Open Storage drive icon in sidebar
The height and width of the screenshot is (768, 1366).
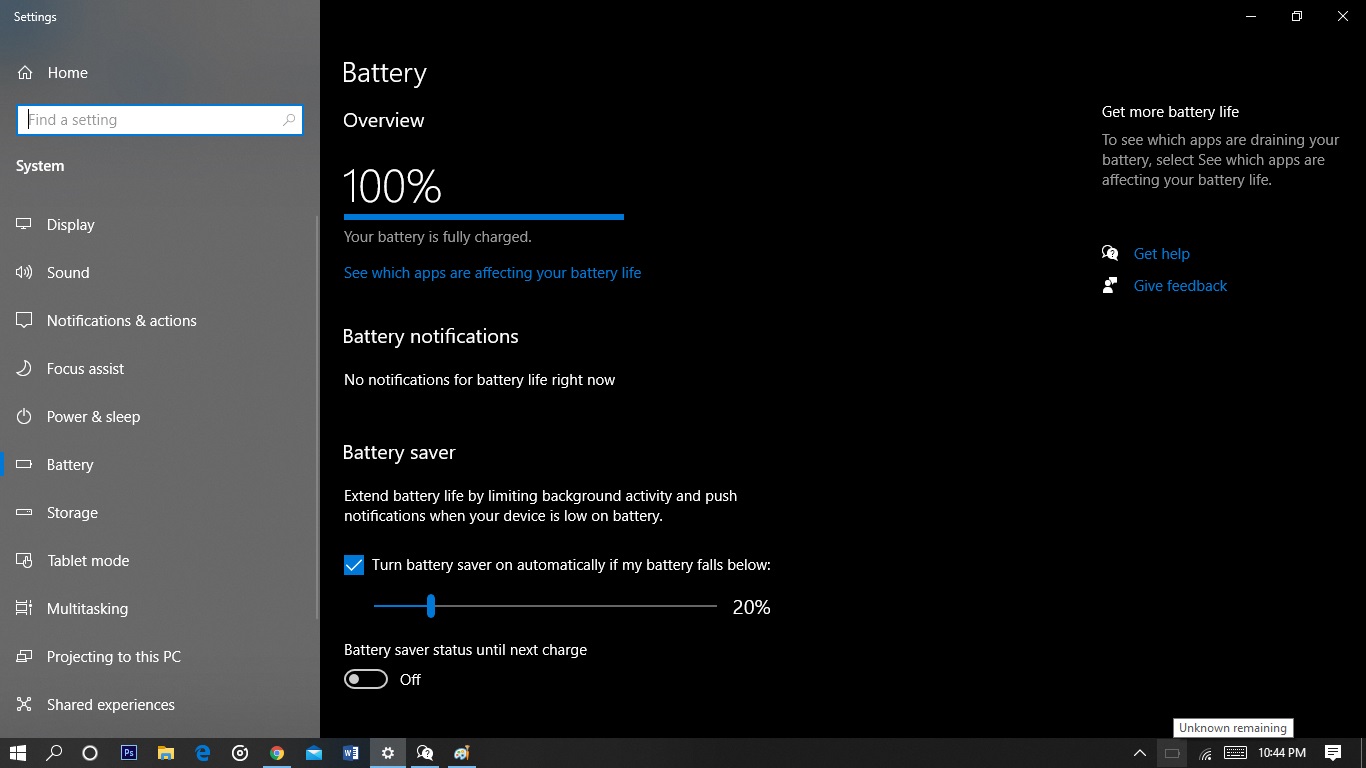24,513
